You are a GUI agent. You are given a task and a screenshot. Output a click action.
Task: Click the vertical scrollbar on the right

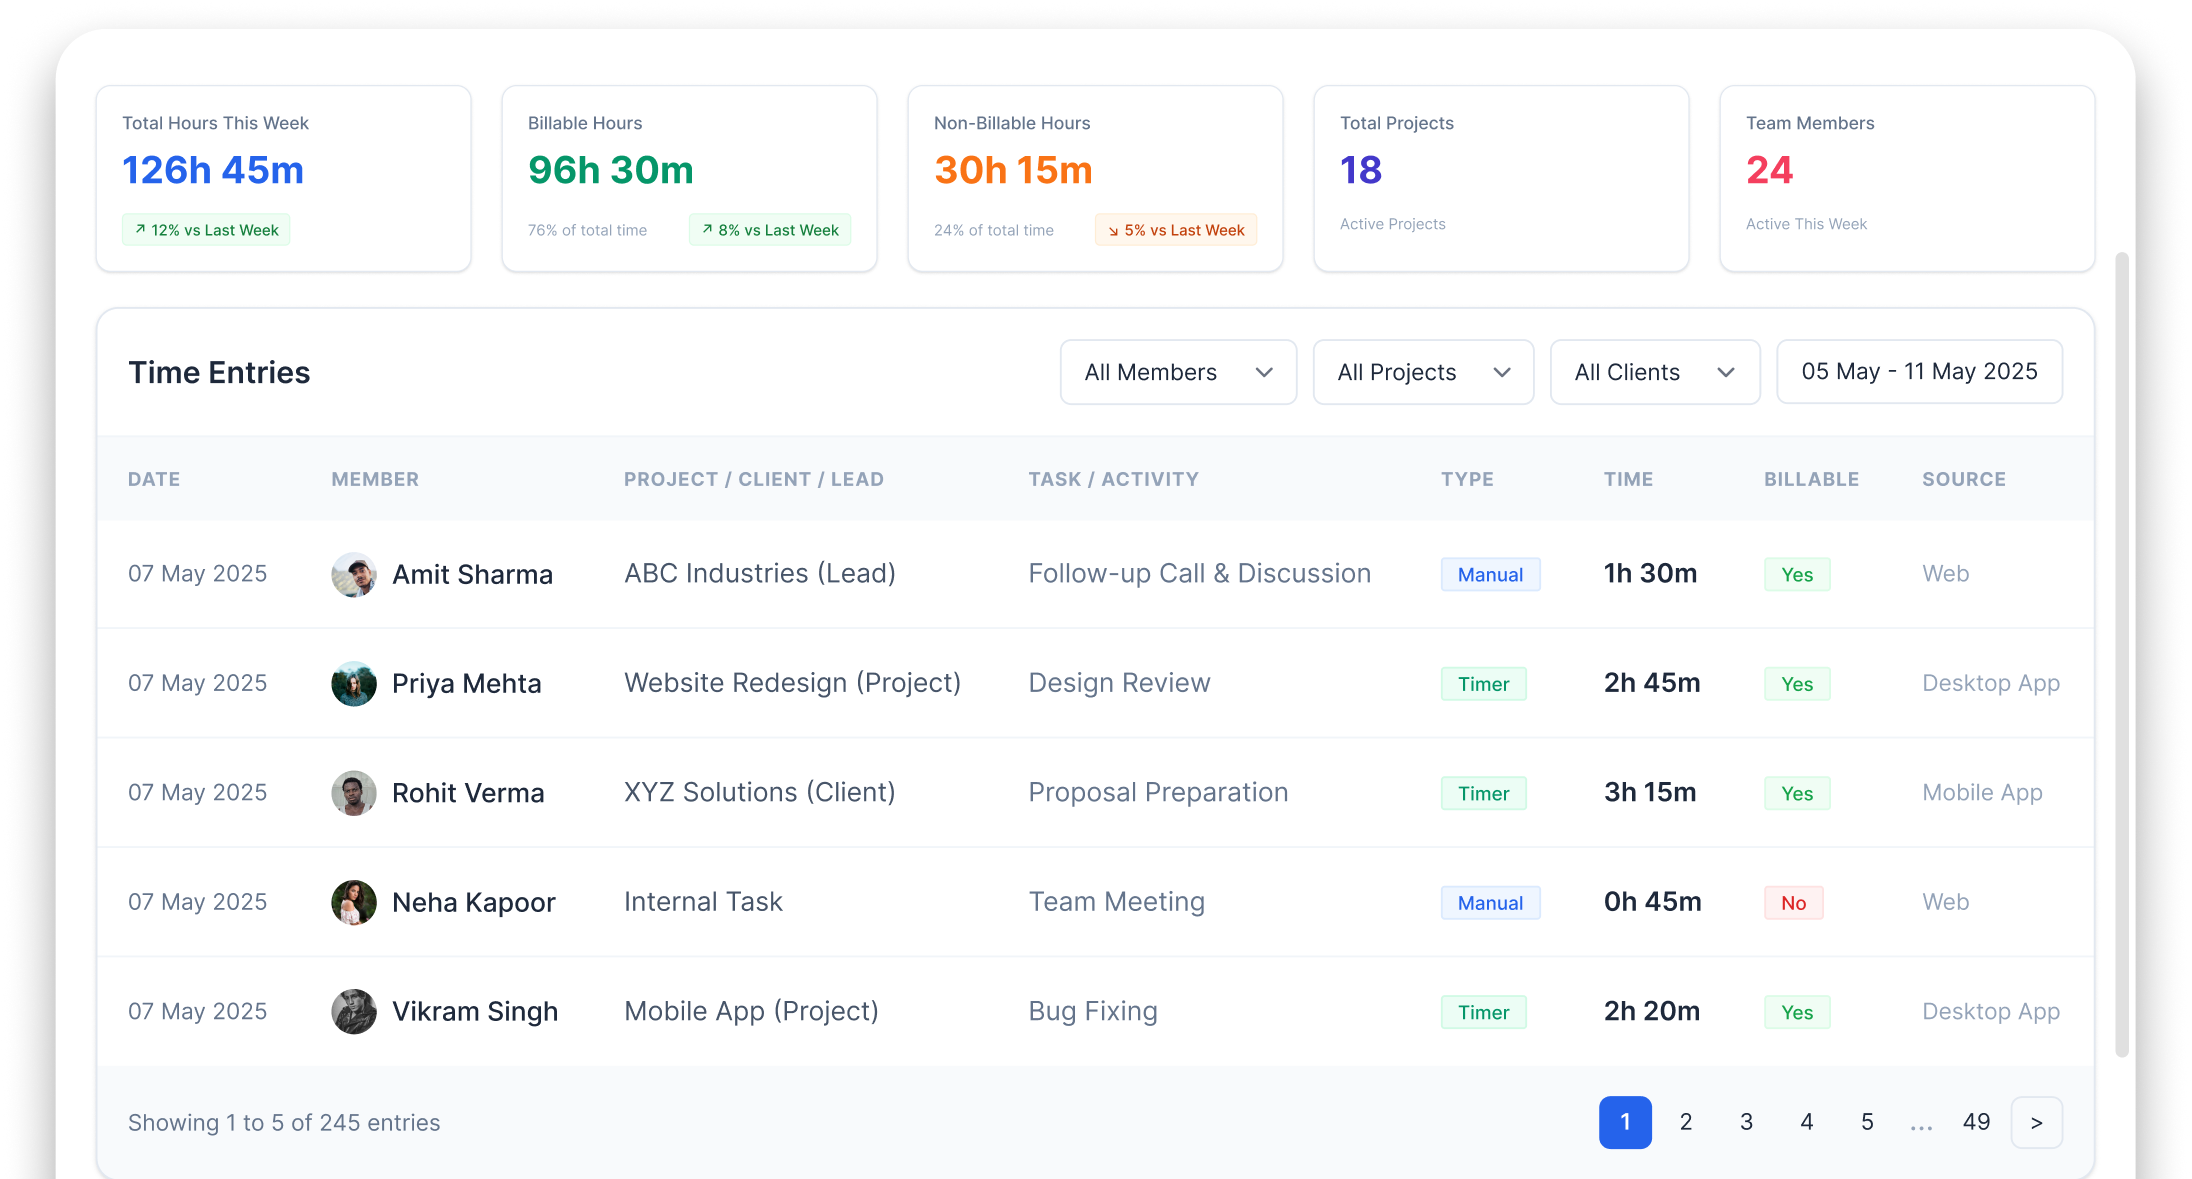tap(2122, 655)
